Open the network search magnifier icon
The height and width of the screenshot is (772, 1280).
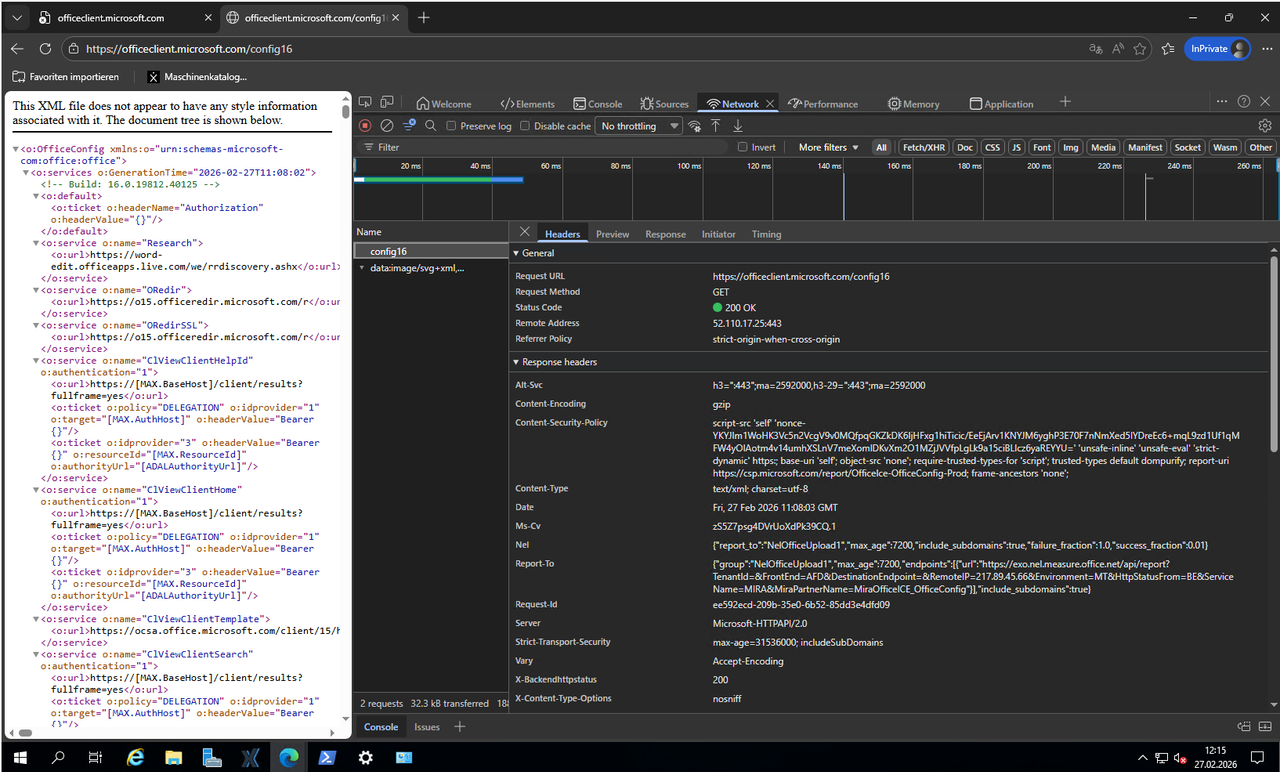430,126
